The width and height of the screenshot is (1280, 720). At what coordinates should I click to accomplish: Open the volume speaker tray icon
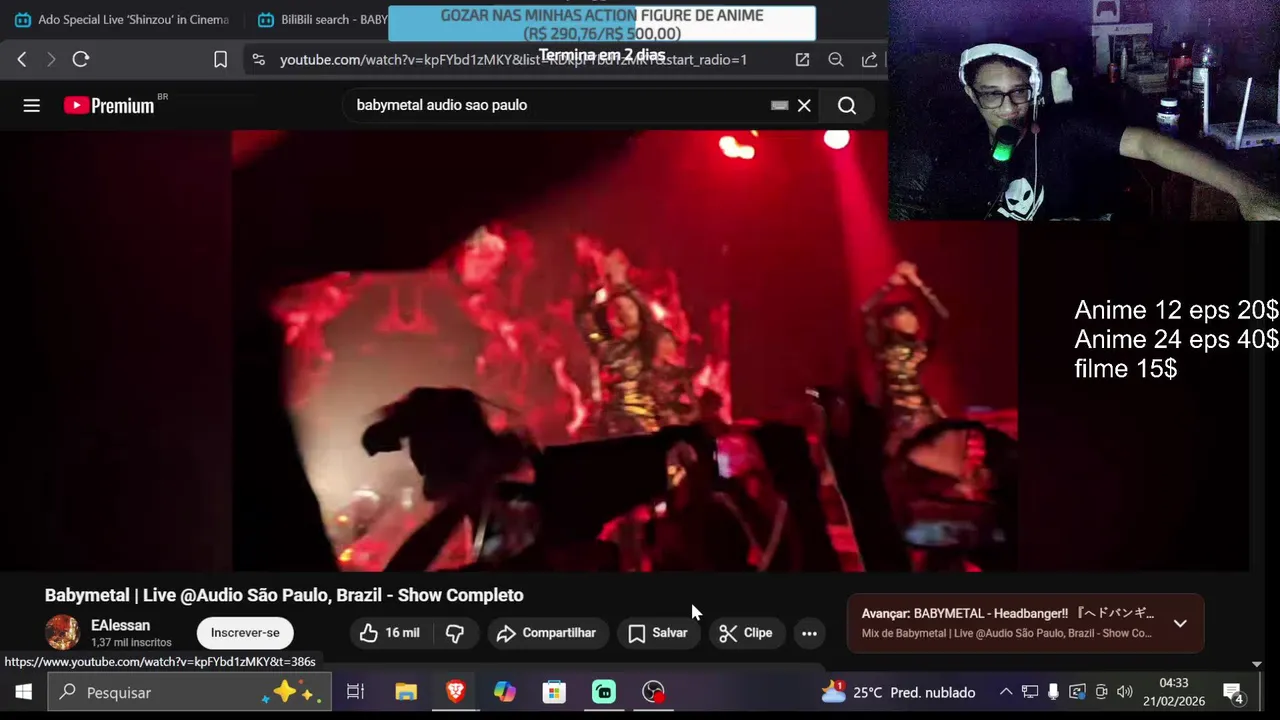point(1125,692)
